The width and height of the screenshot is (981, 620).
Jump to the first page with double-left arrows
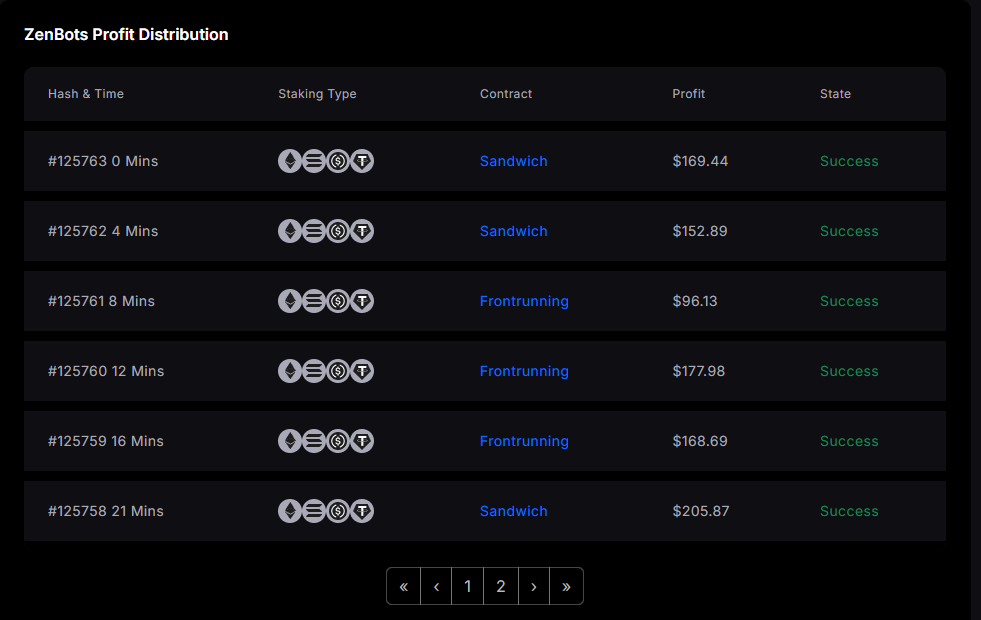(x=404, y=586)
